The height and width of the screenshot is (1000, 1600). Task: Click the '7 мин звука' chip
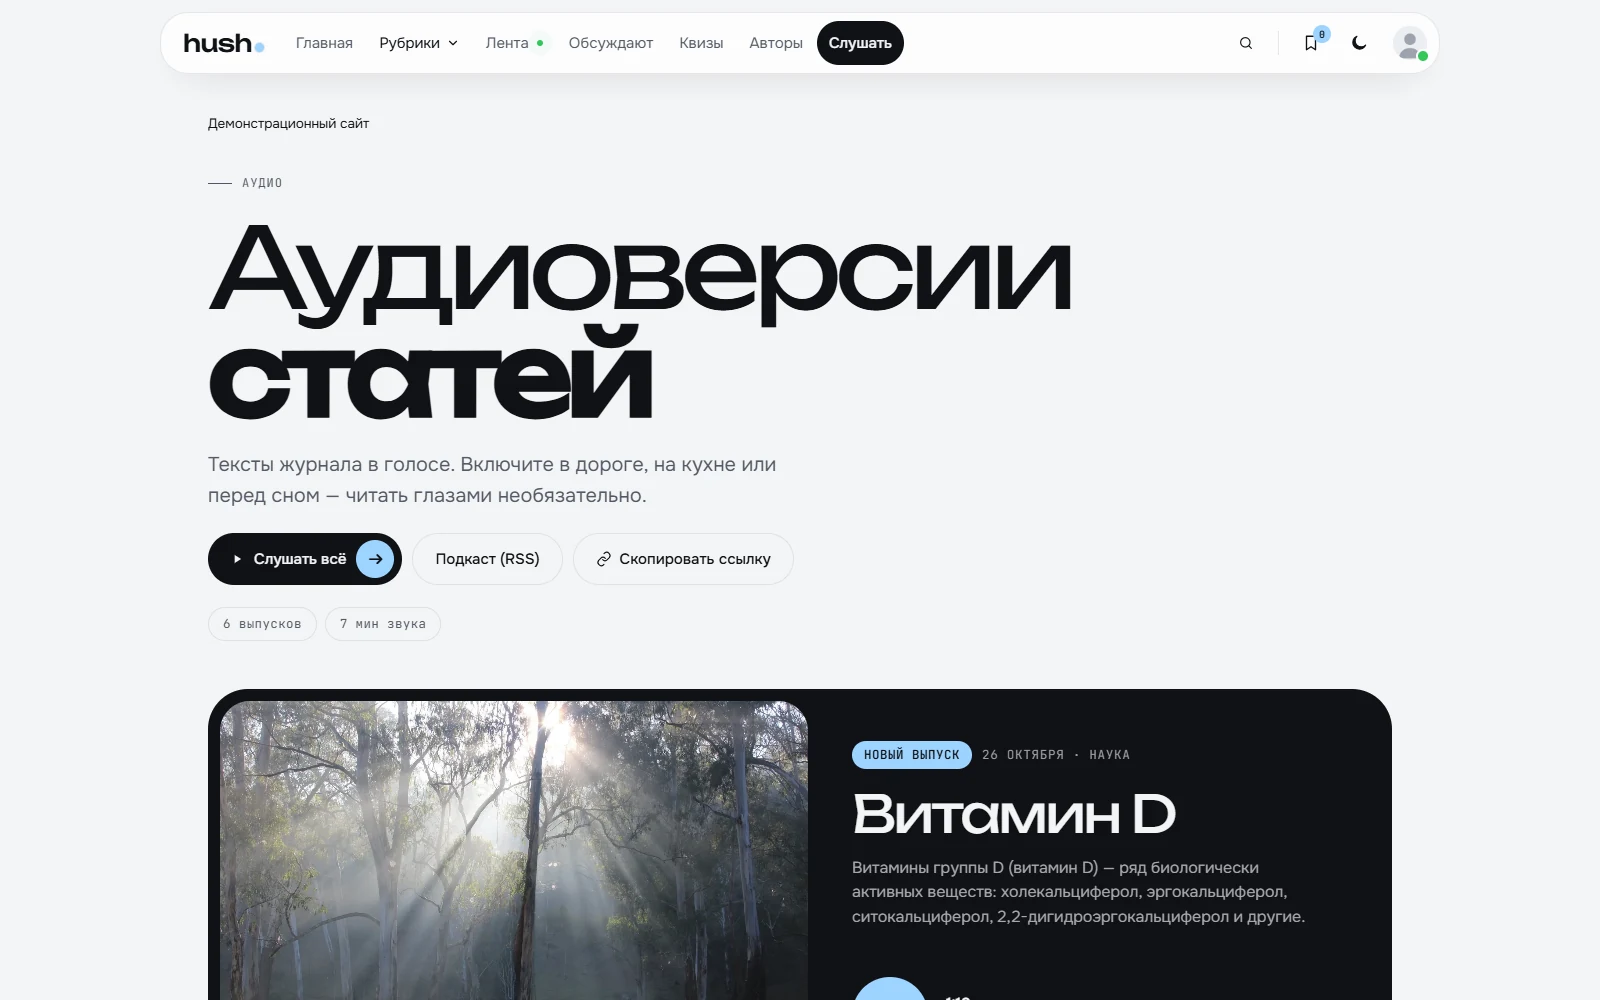pos(383,624)
